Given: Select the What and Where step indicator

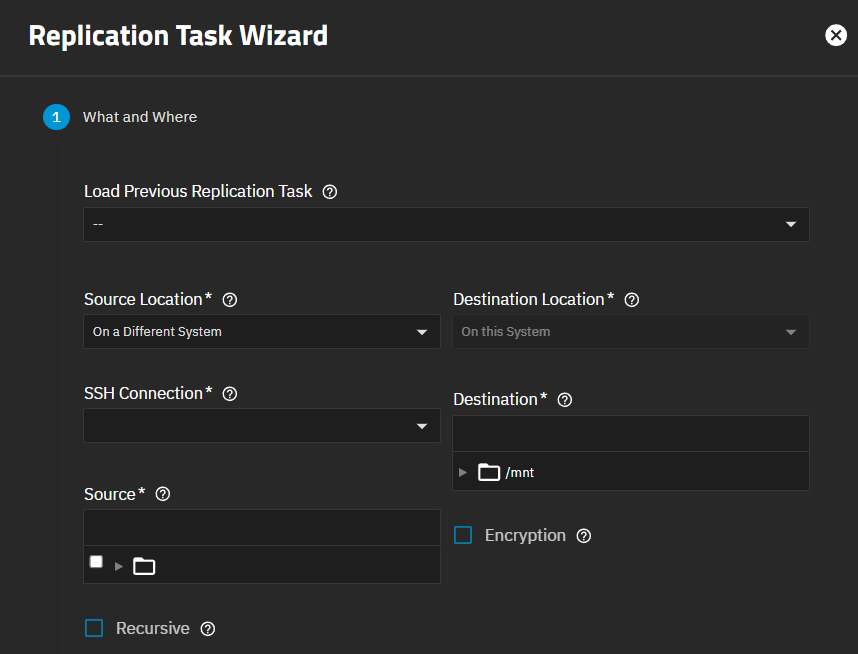Looking at the screenshot, I should tap(57, 117).
